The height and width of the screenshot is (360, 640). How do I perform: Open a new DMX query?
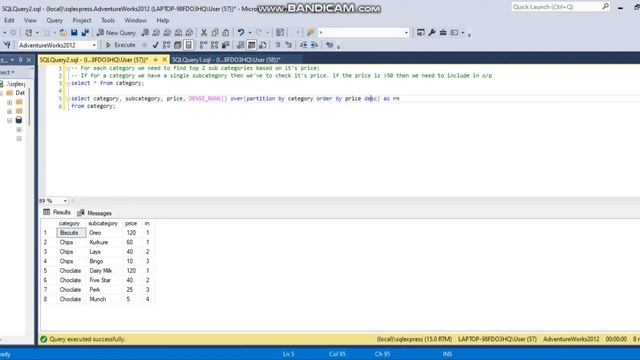tap(167, 33)
